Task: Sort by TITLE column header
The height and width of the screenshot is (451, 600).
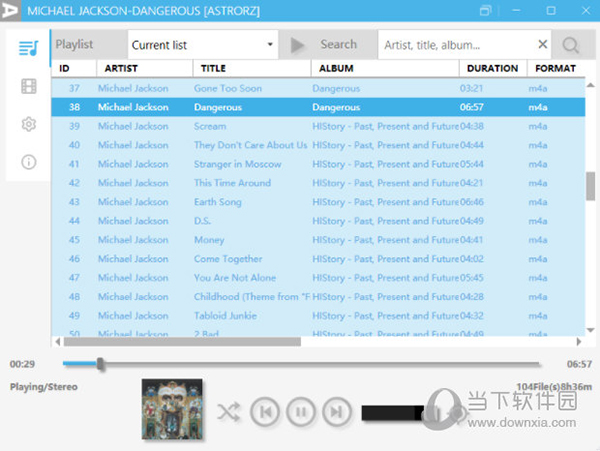Action: coord(213,68)
